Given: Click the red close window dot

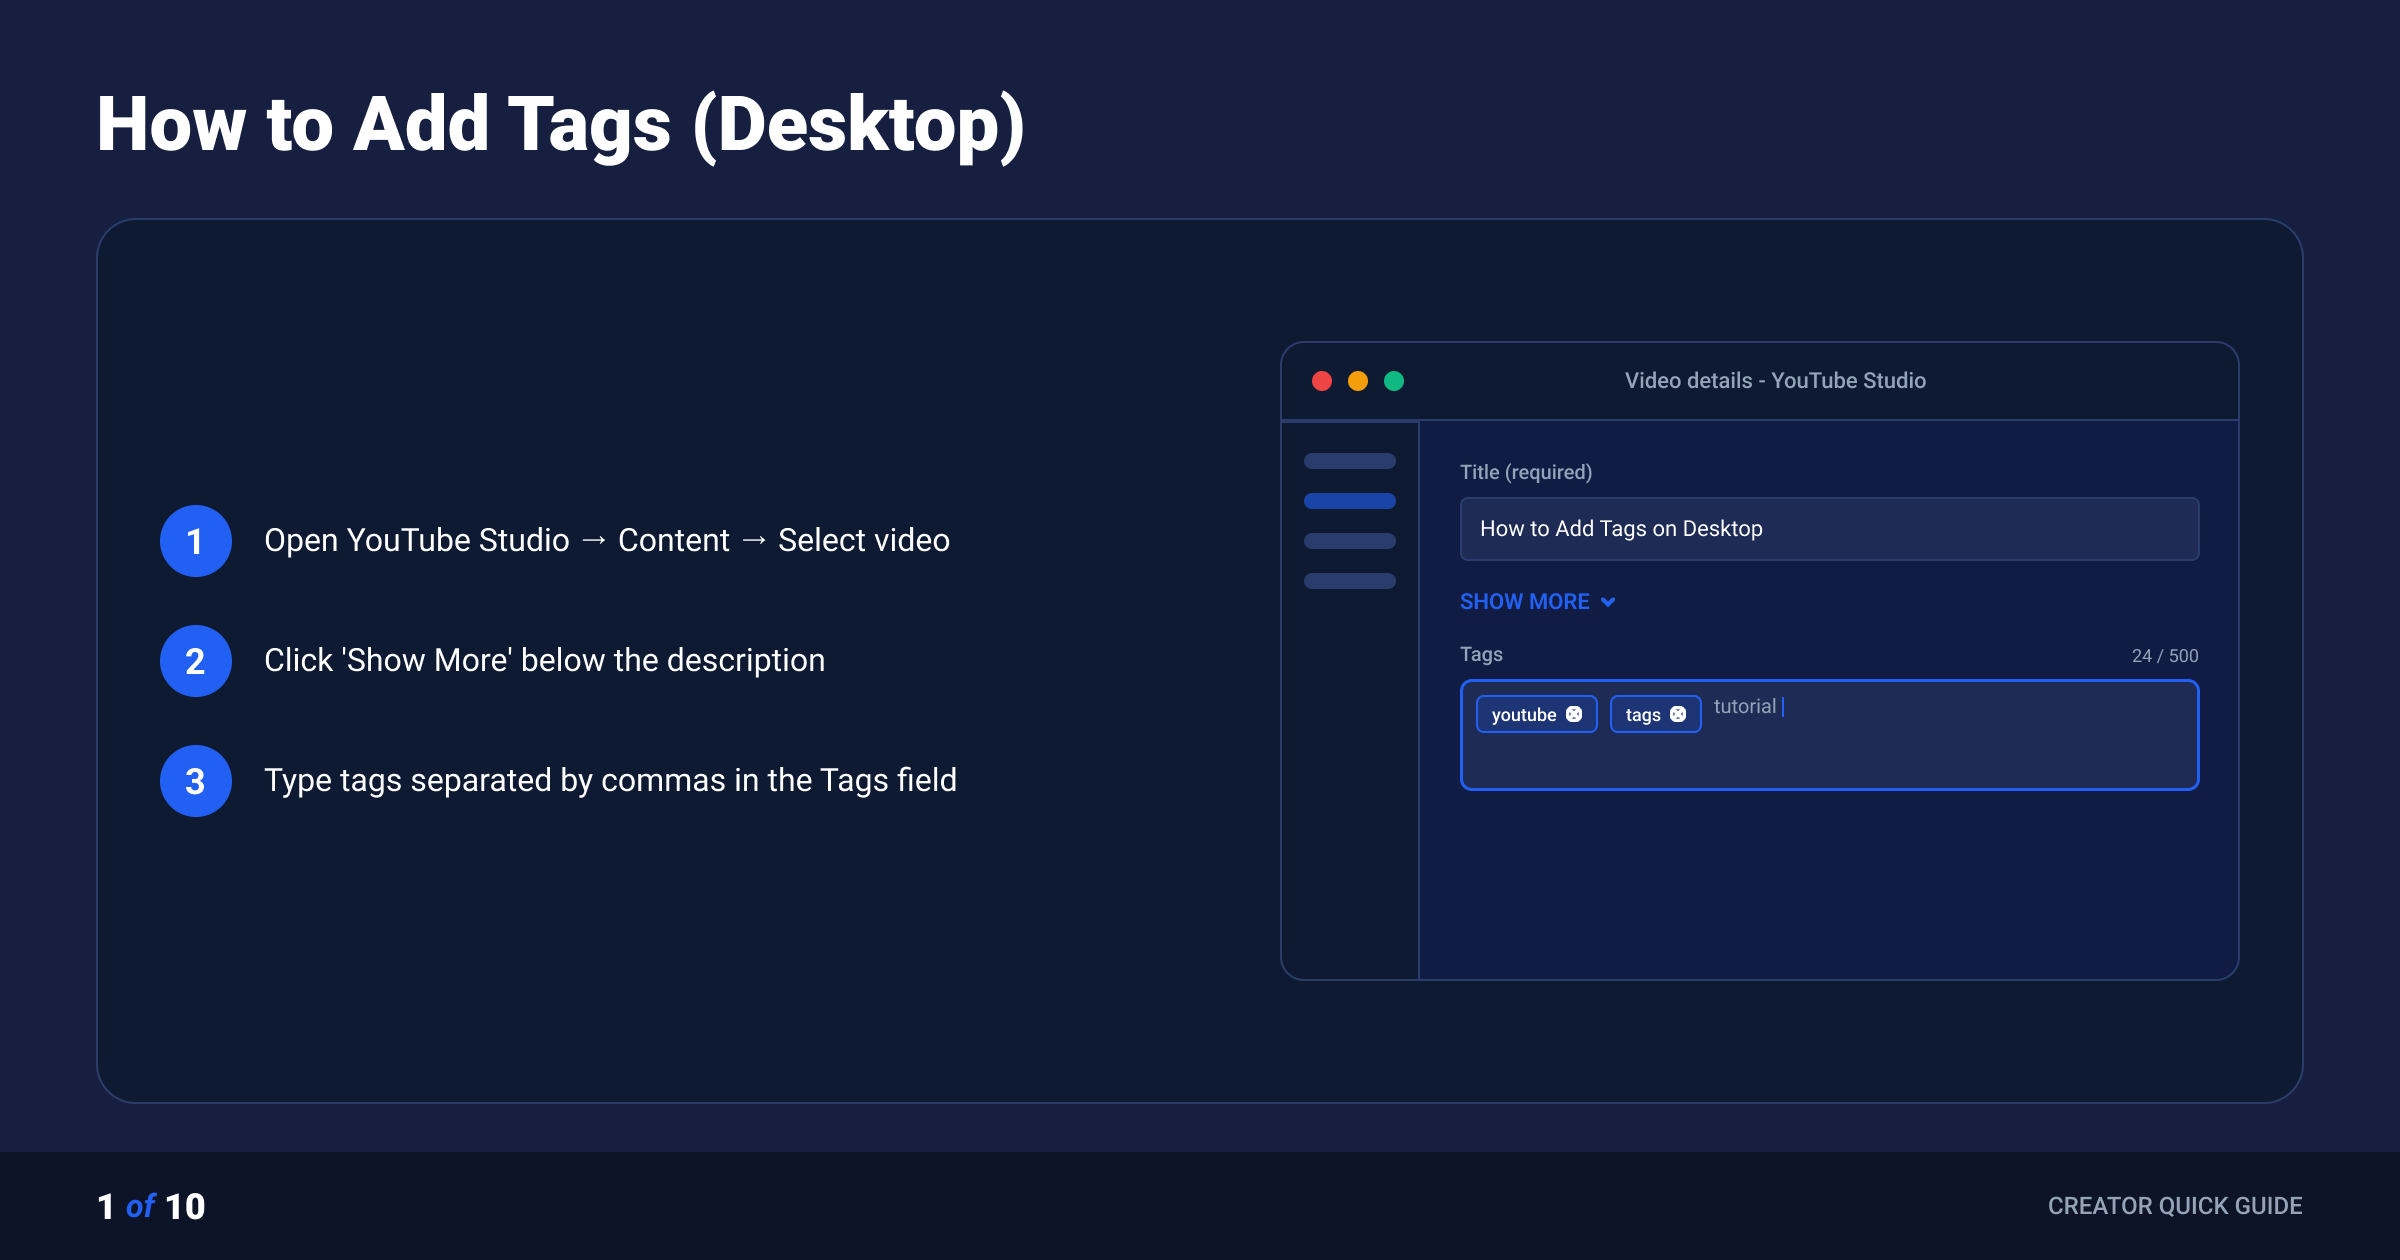Looking at the screenshot, I should point(1322,381).
